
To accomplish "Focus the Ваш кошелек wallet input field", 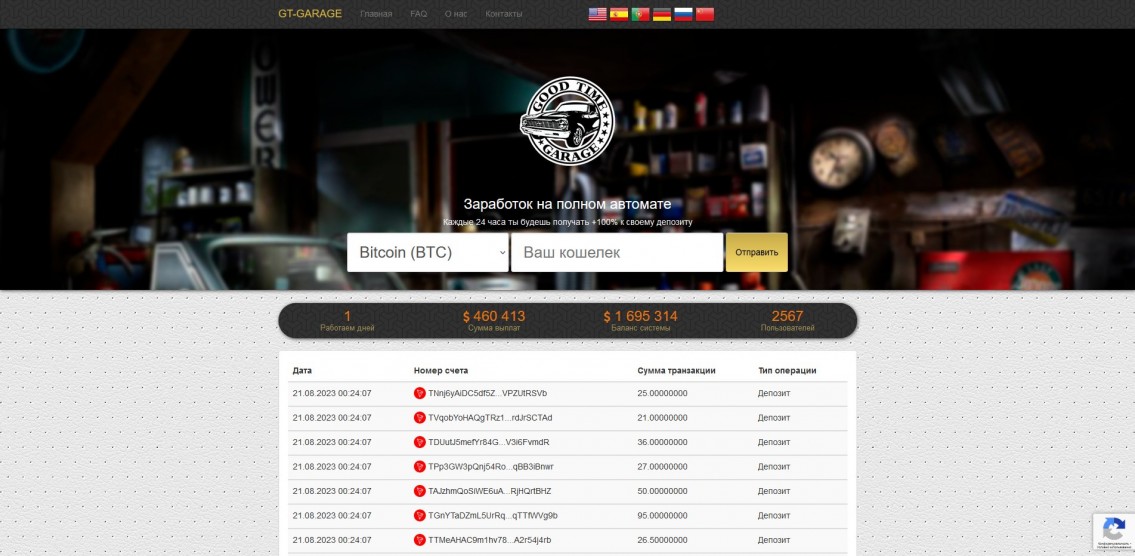I will click(x=617, y=252).
